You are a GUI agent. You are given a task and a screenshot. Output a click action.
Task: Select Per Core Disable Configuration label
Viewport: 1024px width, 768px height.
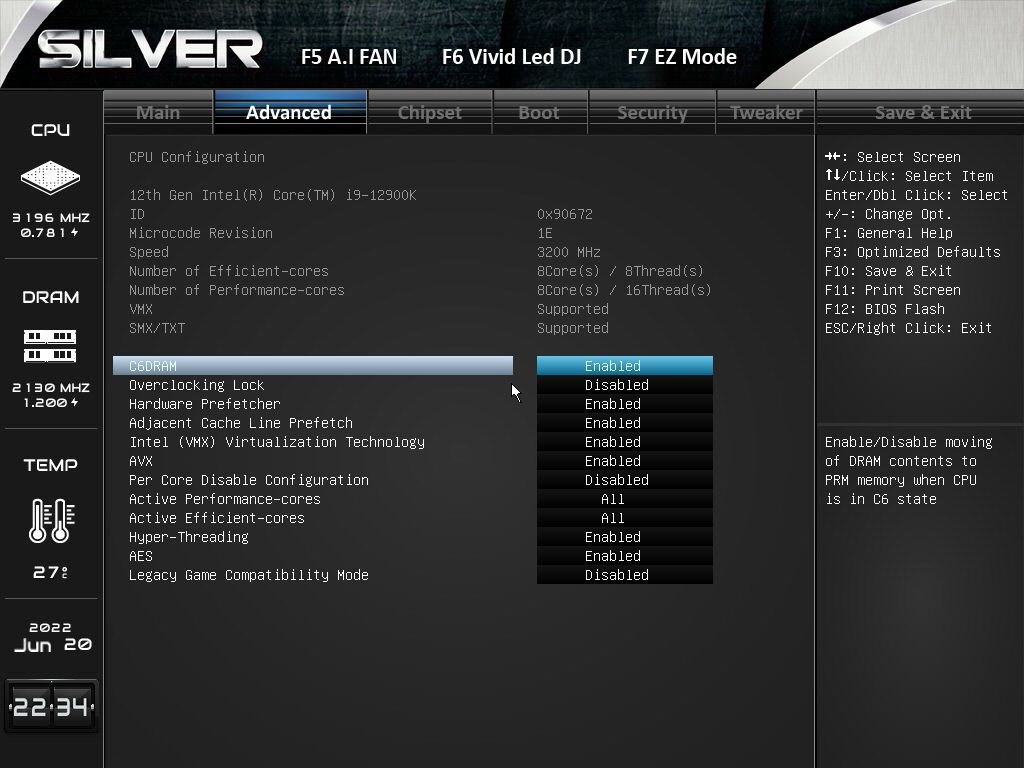click(x=249, y=479)
